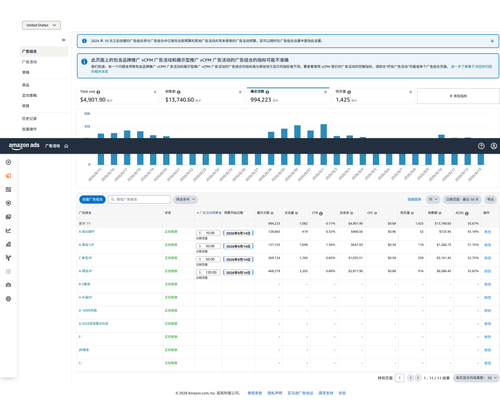Viewport: 500px width, 401px height.
Task: Remove the 1,425 metric card
Action: click(411, 92)
